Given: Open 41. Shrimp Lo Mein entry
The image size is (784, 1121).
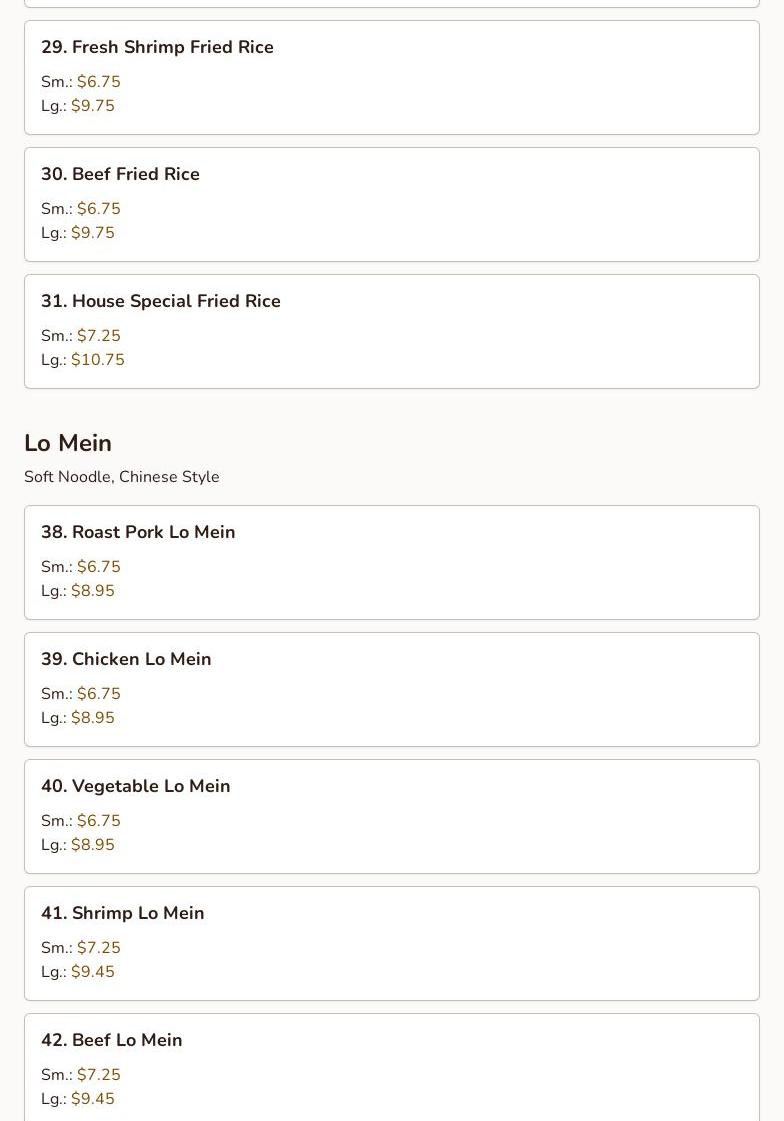Looking at the screenshot, I should click(x=392, y=944).
